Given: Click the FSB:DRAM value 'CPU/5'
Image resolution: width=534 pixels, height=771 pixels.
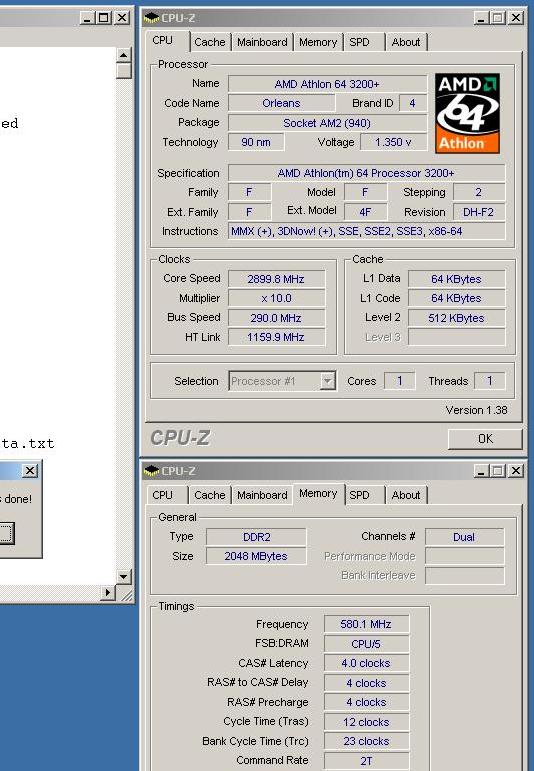Looking at the screenshot, I should [x=366, y=644].
